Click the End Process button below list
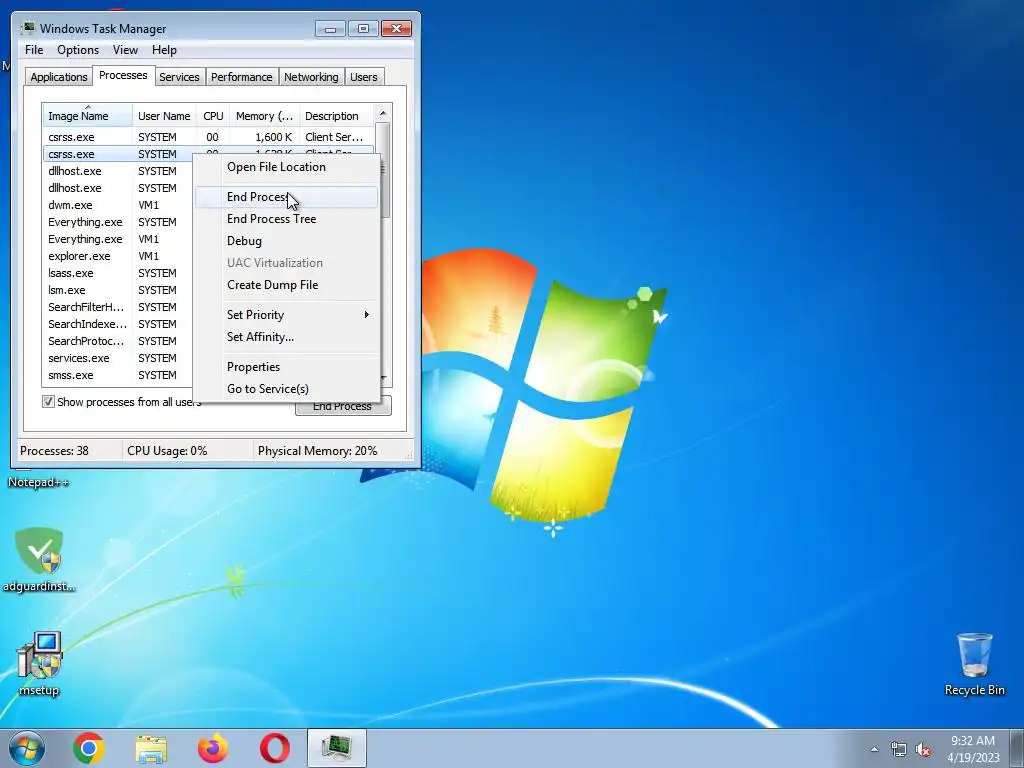This screenshot has height=768, width=1024. point(343,406)
